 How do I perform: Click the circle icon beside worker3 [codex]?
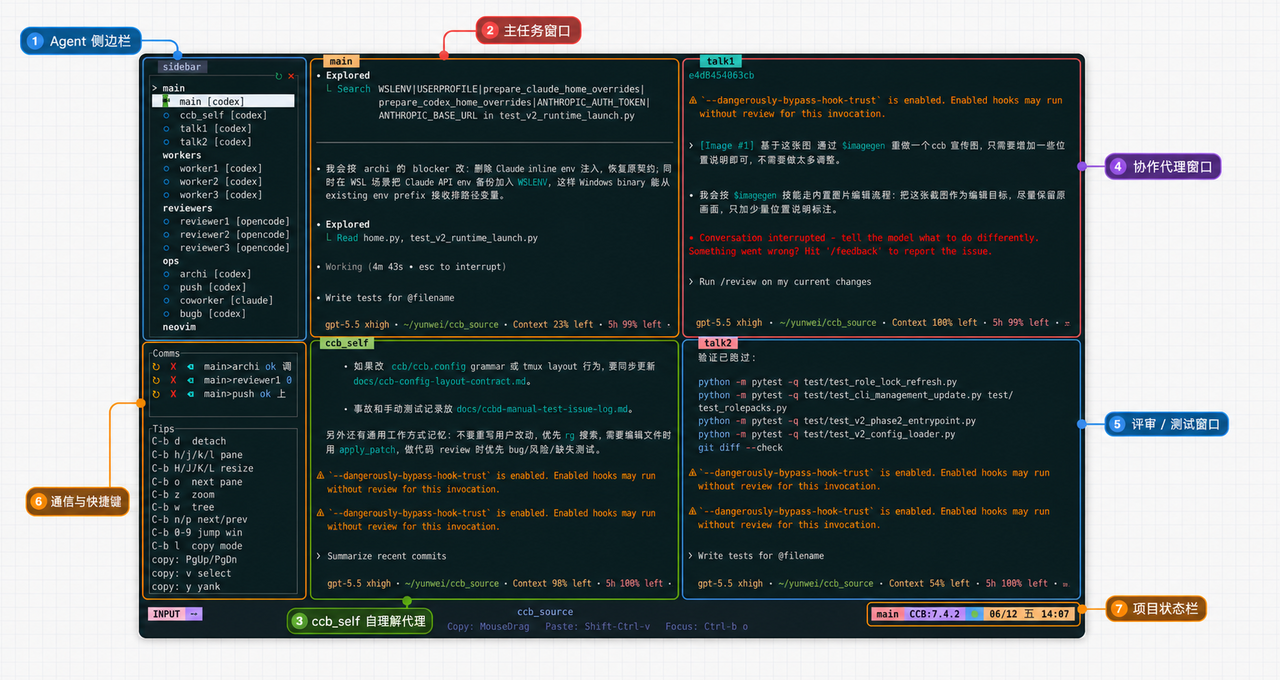pyautogui.click(x=167, y=195)
